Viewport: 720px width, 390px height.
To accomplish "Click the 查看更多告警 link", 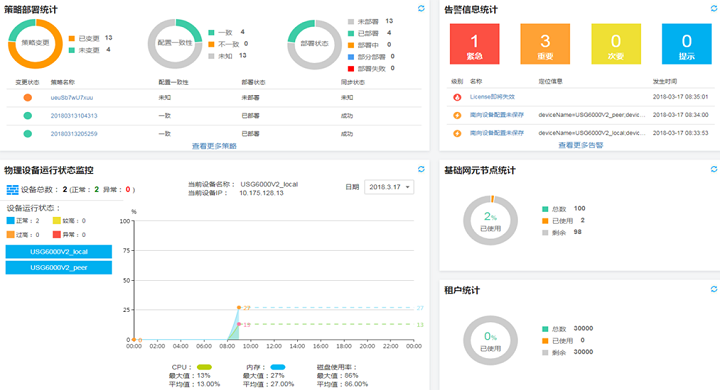I will point(580,145).
